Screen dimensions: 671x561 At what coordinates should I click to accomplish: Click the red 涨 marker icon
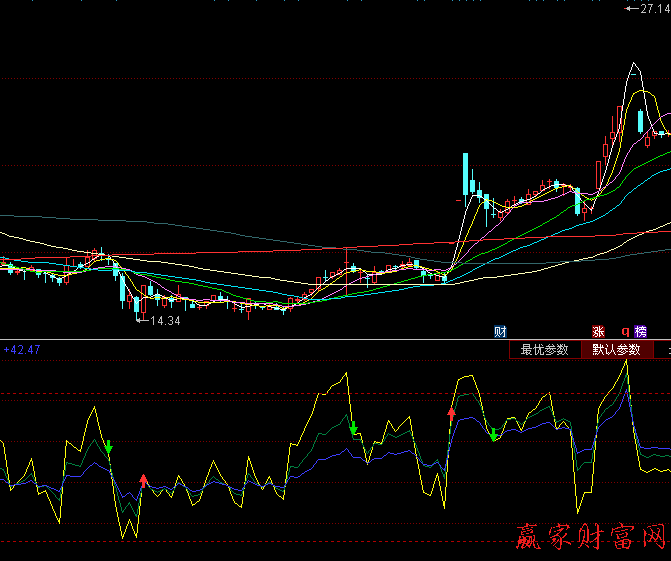coord(599,331)
